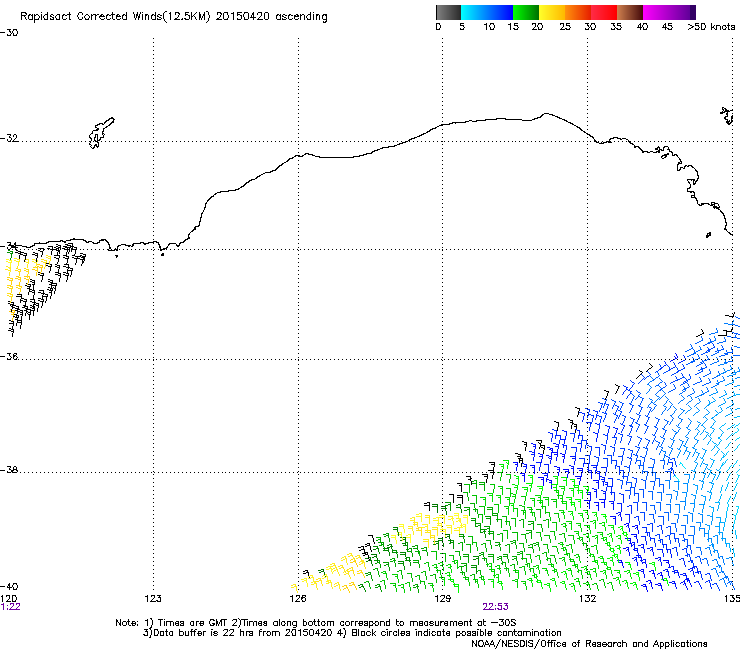Click the '-32' latitude label

click(9, 138)
